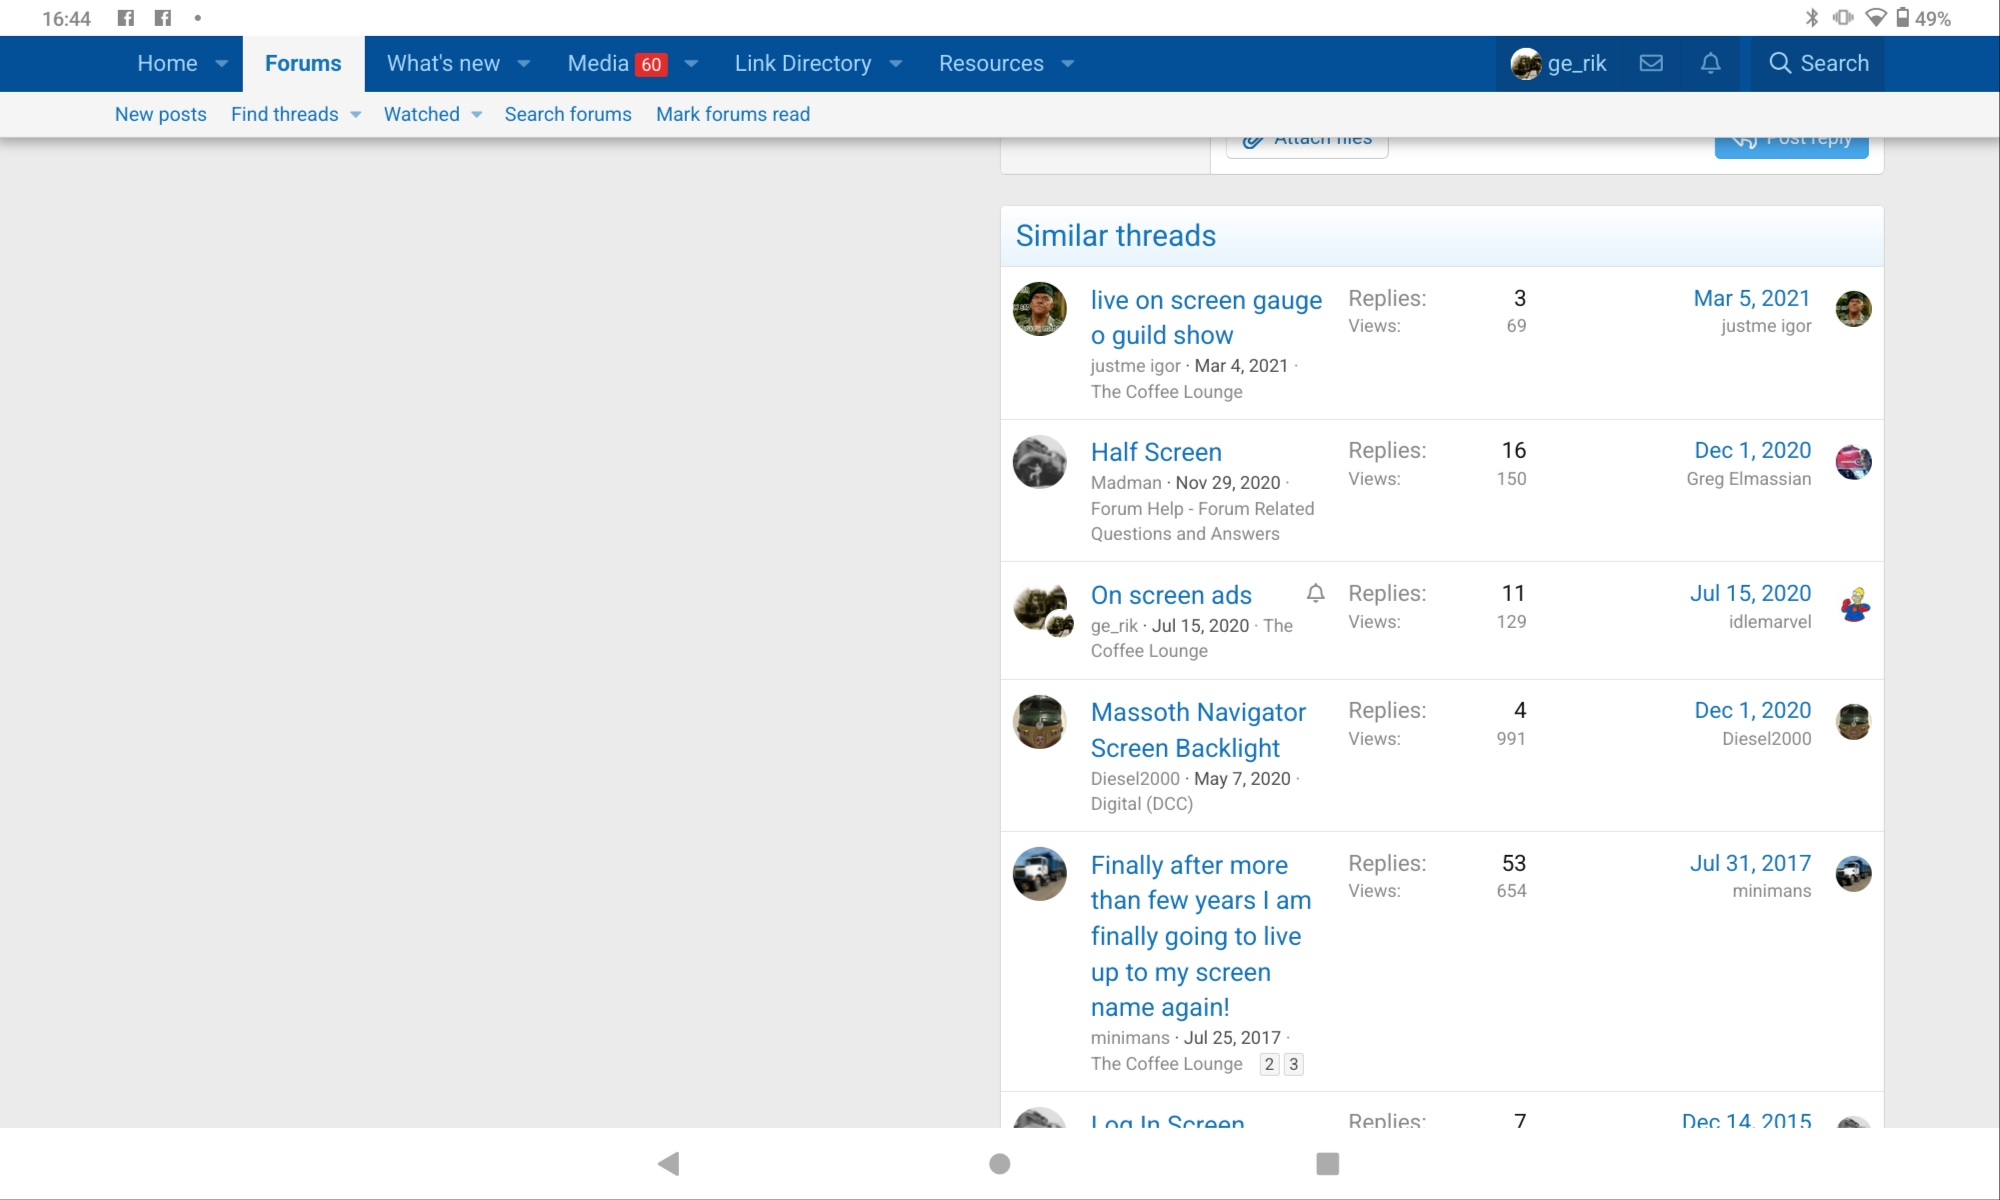Open The Coffee Lounge under justme igor thread
The image size is (2000, 1200).
click(1166, 392)
